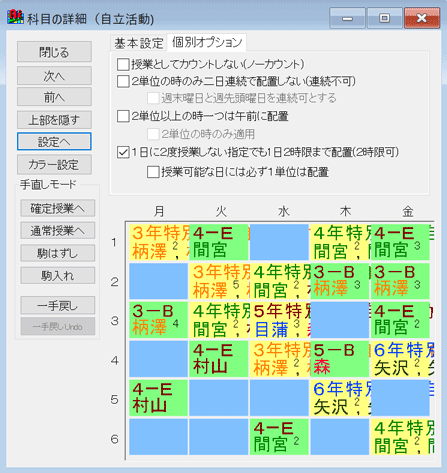Open カラー設定 color settings
Image resolution: width=447 pixels, height=473 pixels.
pyautogui.click(x=54, y=164)
